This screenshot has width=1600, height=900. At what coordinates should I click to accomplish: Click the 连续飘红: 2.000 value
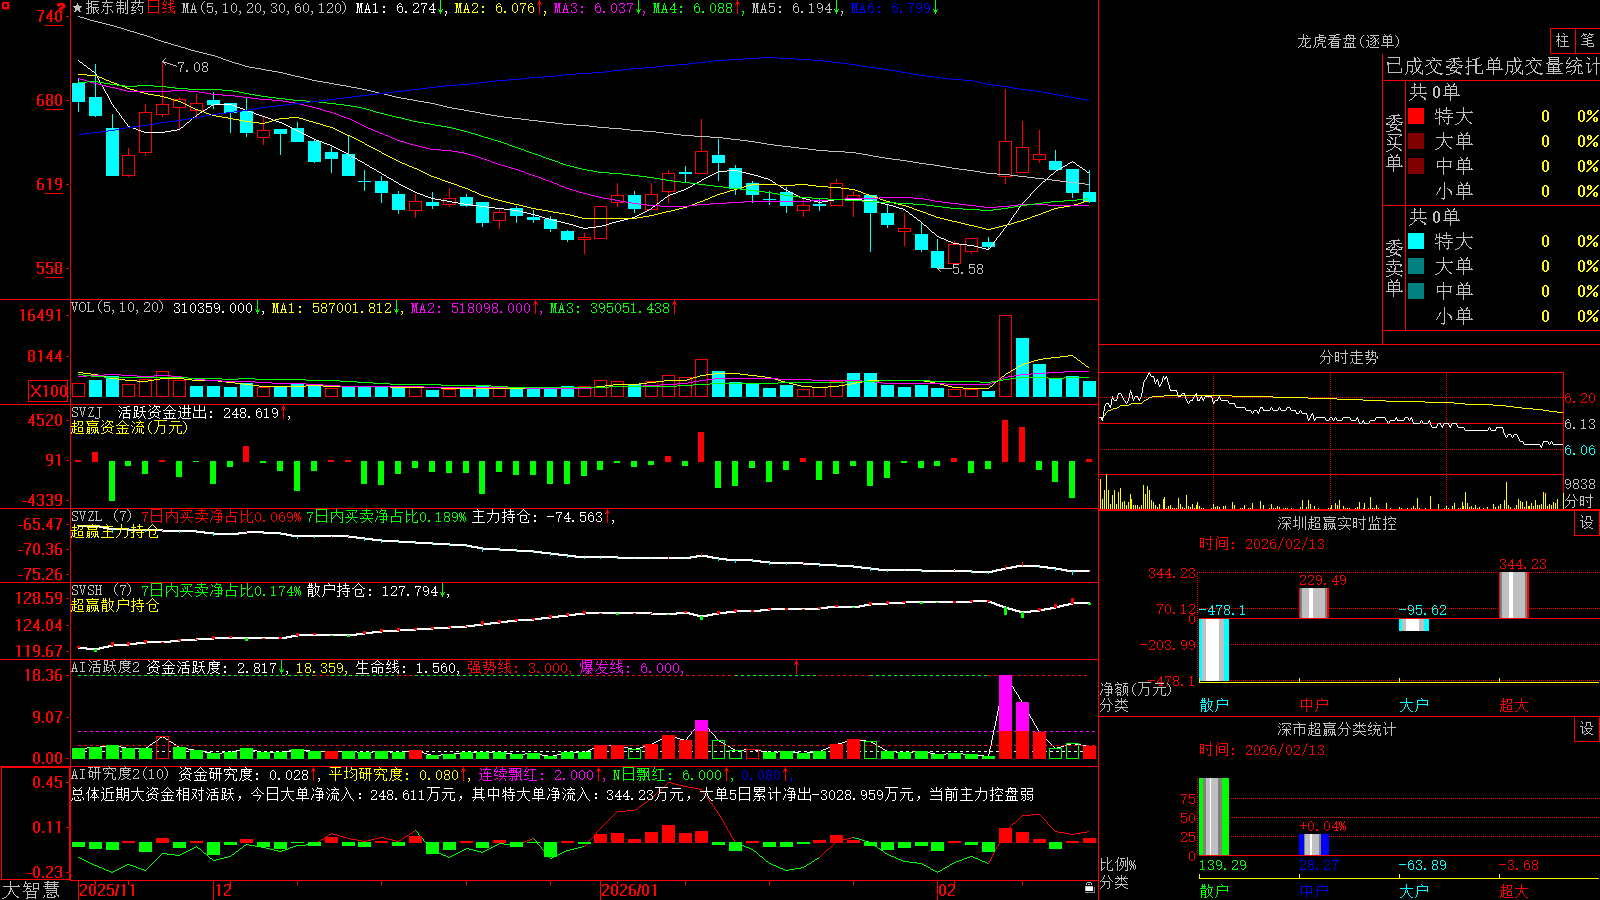pos(539,774)
